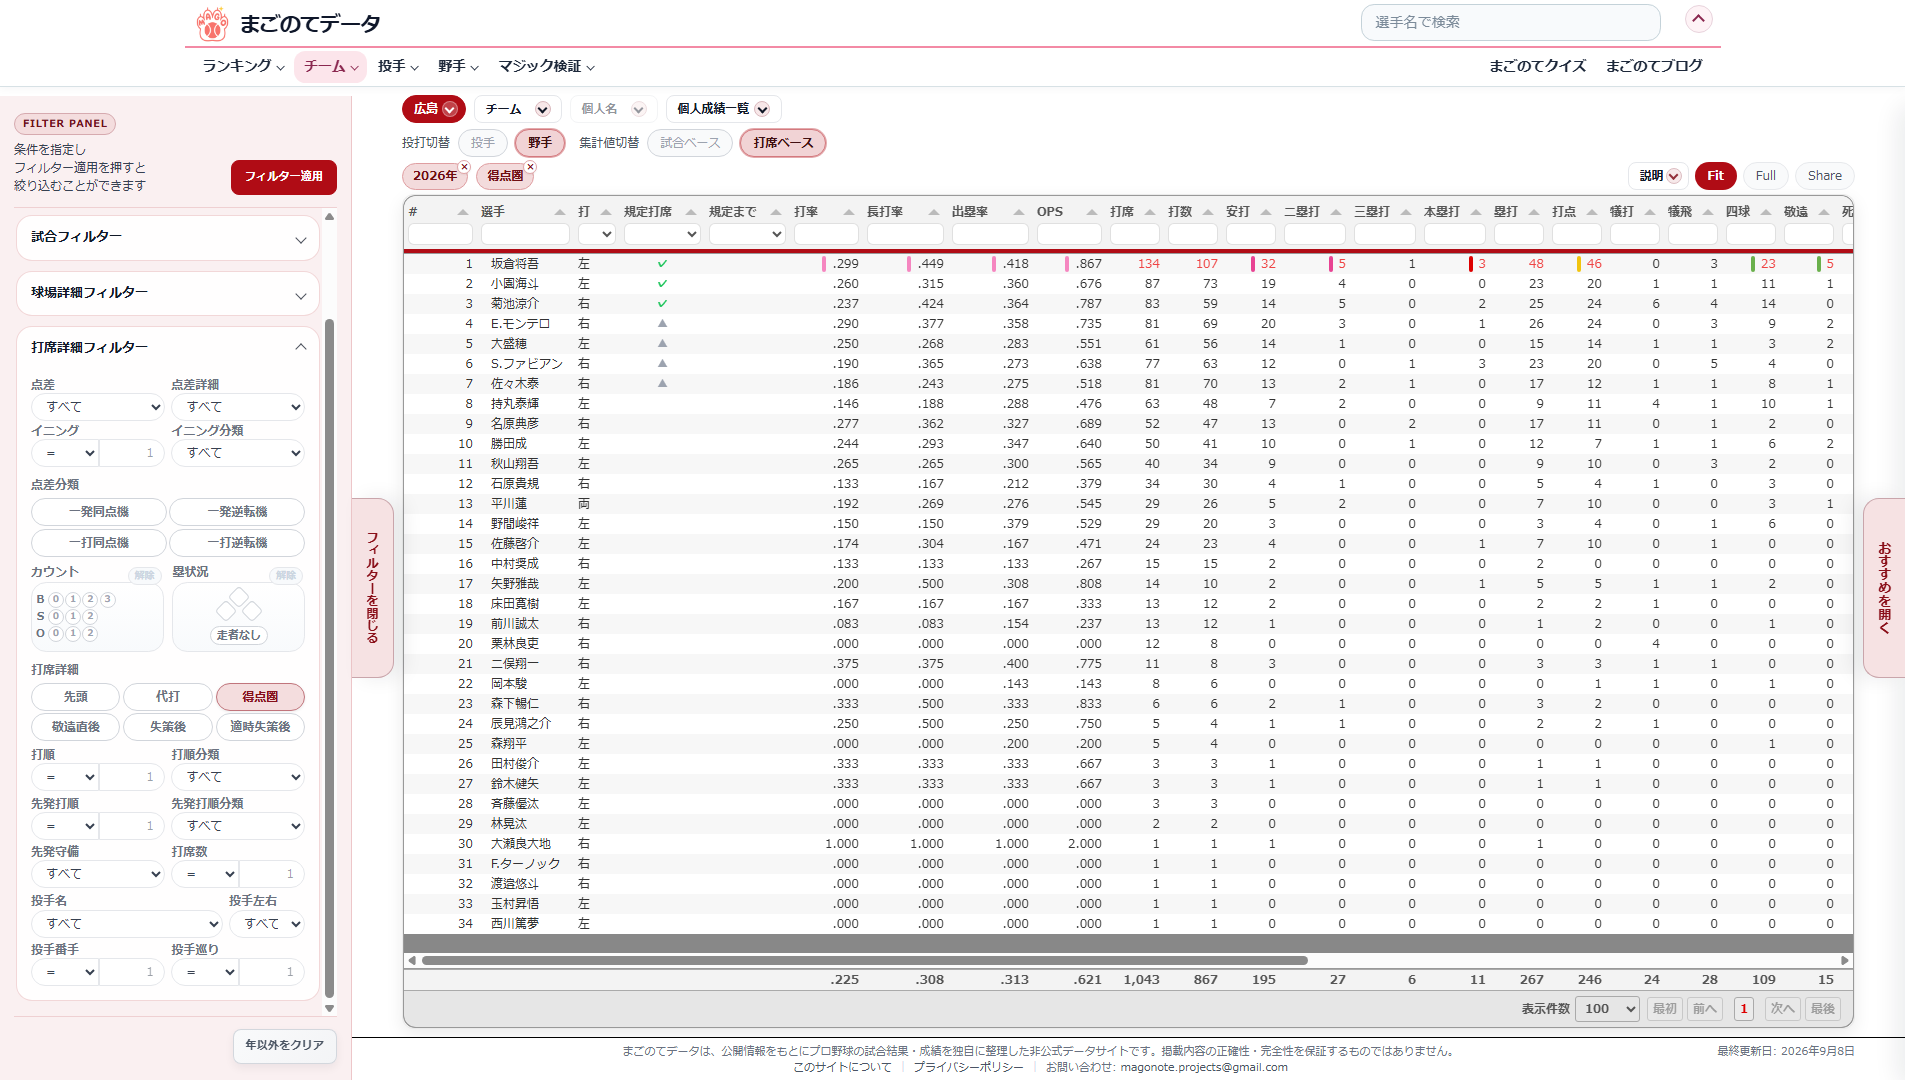Open the チーム menu

pyautogui.click(x=330, y=66)
